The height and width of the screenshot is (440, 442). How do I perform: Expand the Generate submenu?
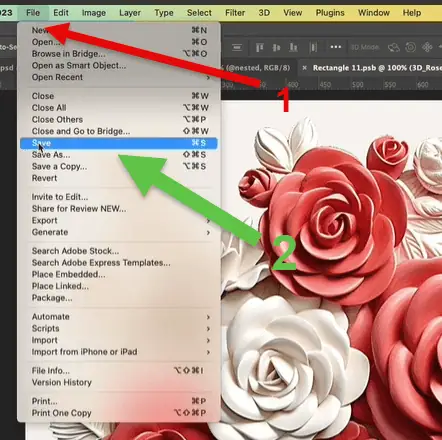119,232
